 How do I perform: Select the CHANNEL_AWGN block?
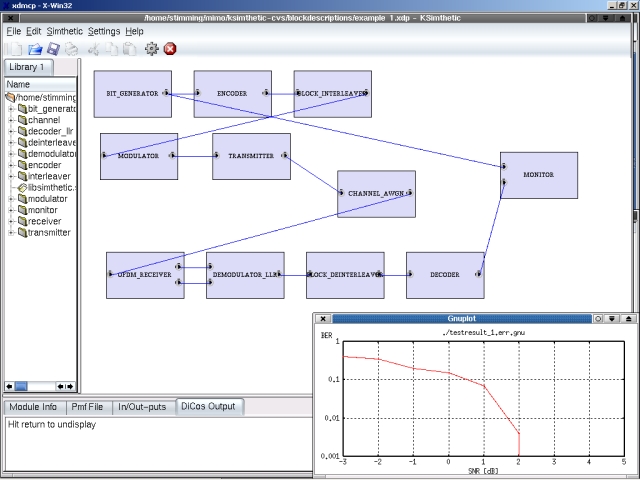tap(376, 193)
